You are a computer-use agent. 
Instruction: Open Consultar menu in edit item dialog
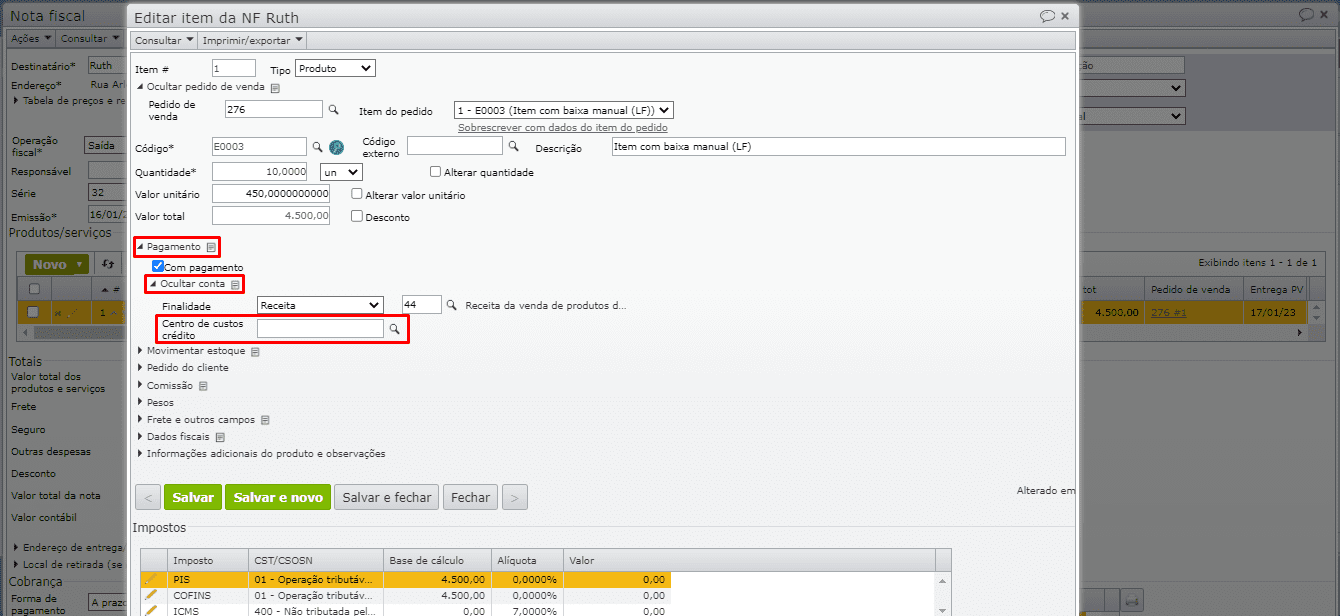(164, 41)
